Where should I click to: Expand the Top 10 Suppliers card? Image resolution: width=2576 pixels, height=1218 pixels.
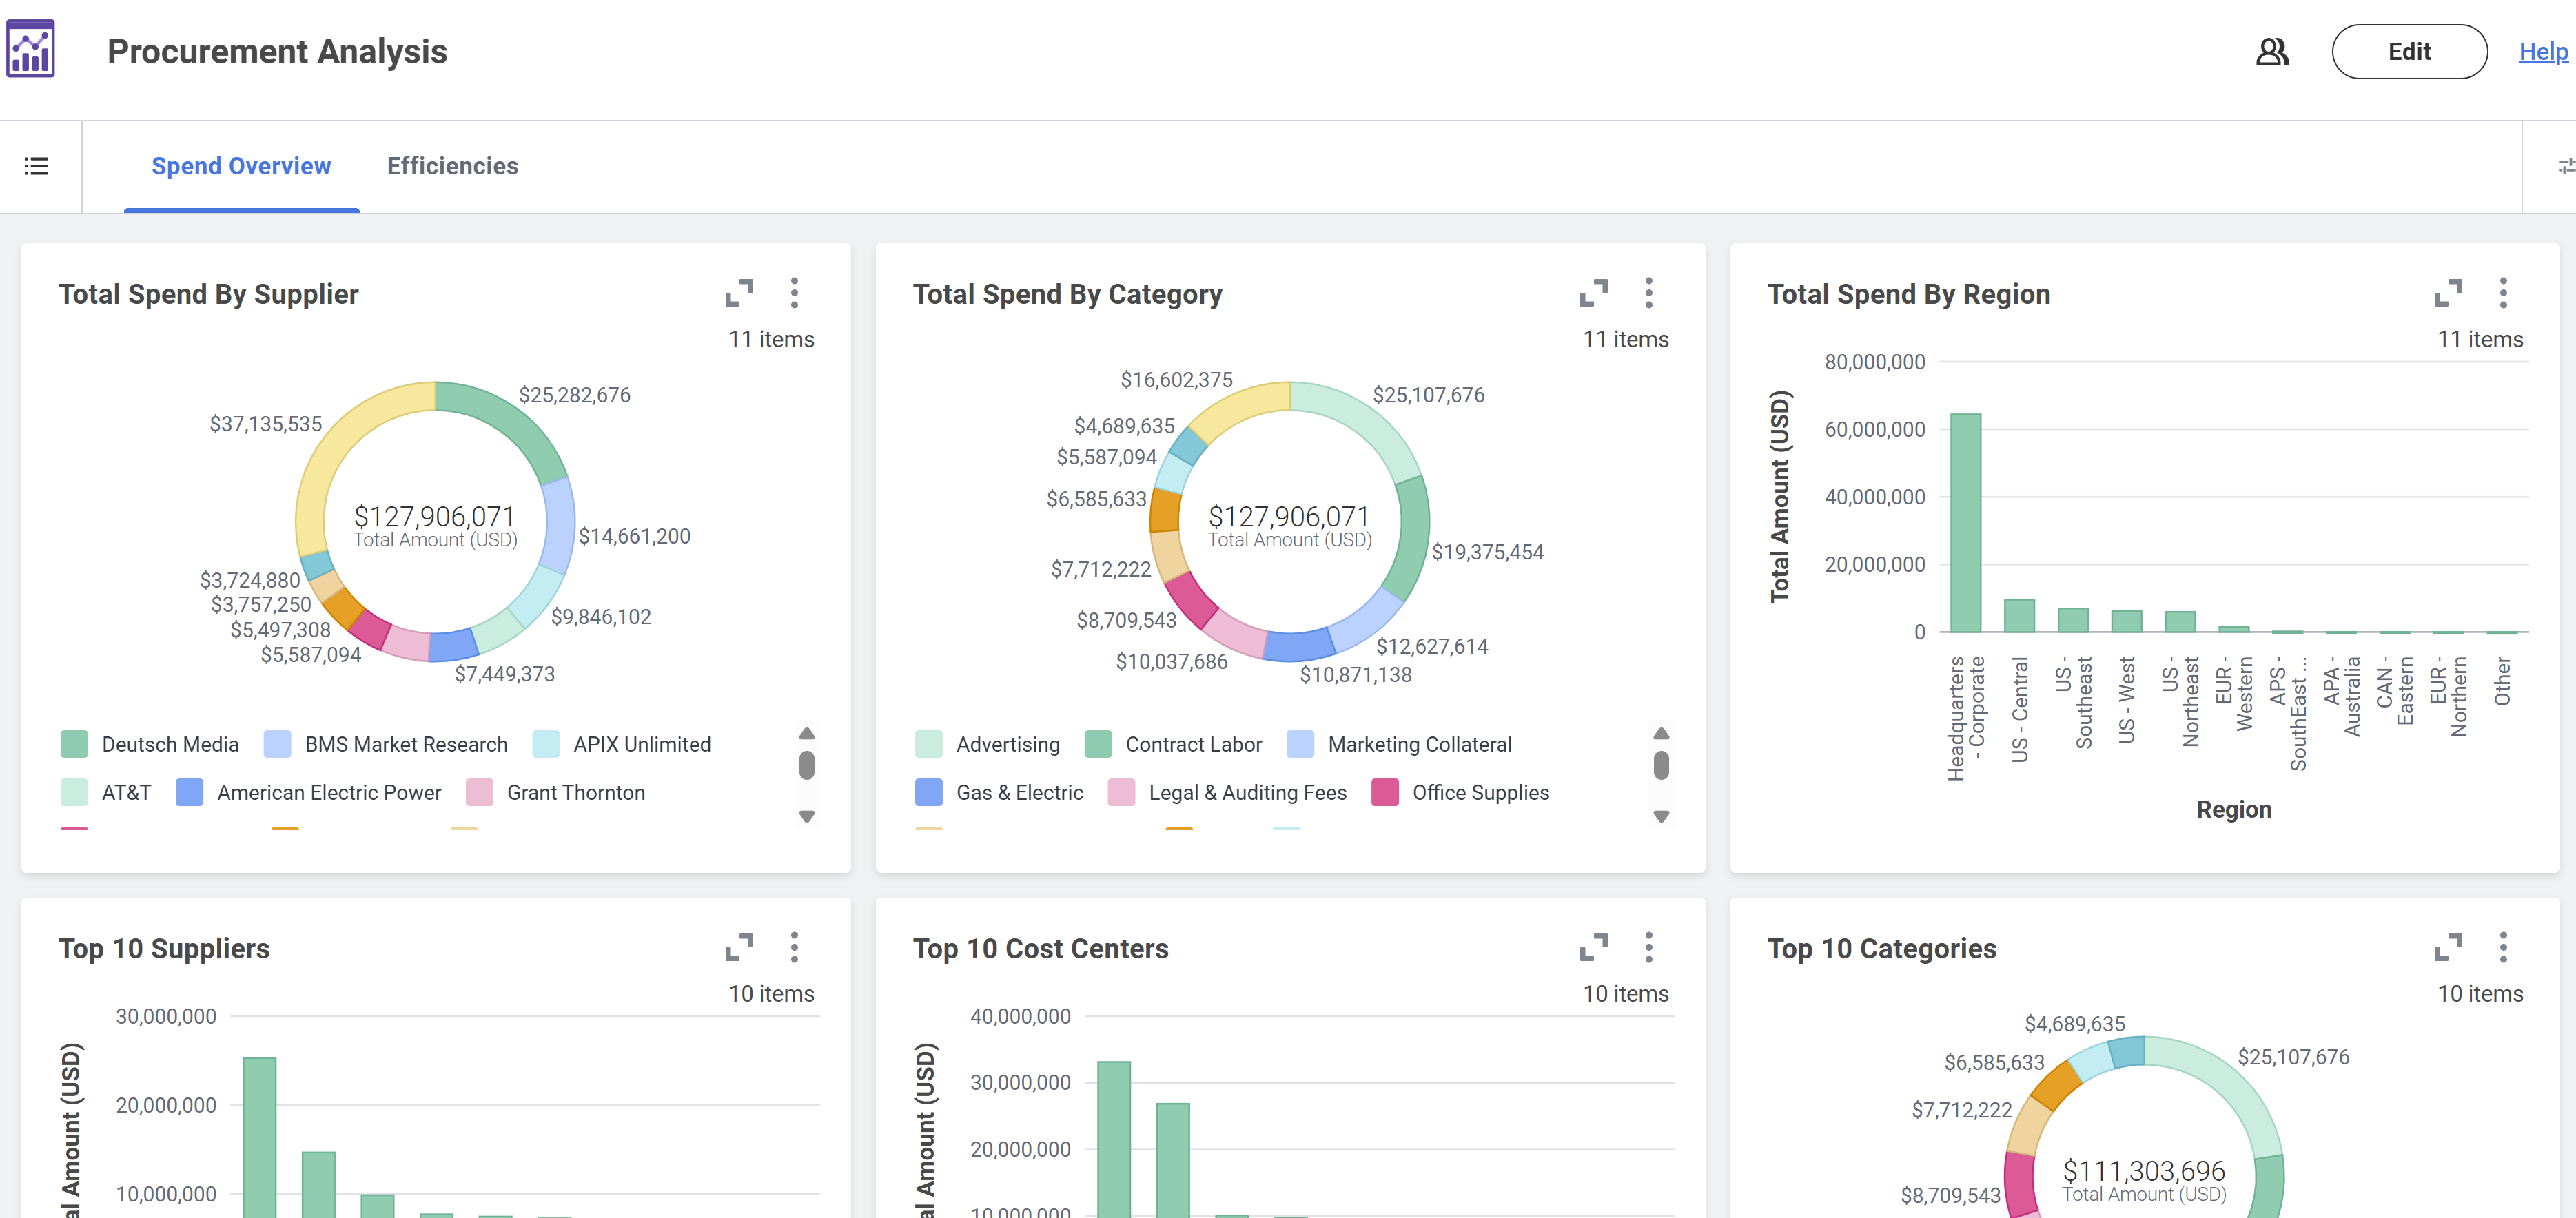click(739, 947)
